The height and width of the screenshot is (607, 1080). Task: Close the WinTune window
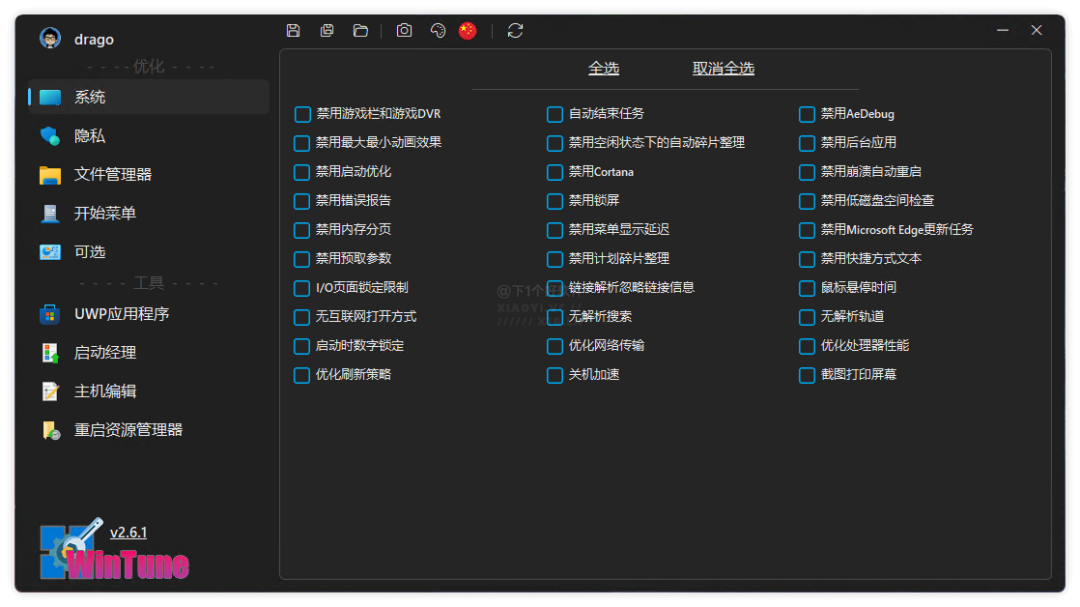click(1037, 30)
